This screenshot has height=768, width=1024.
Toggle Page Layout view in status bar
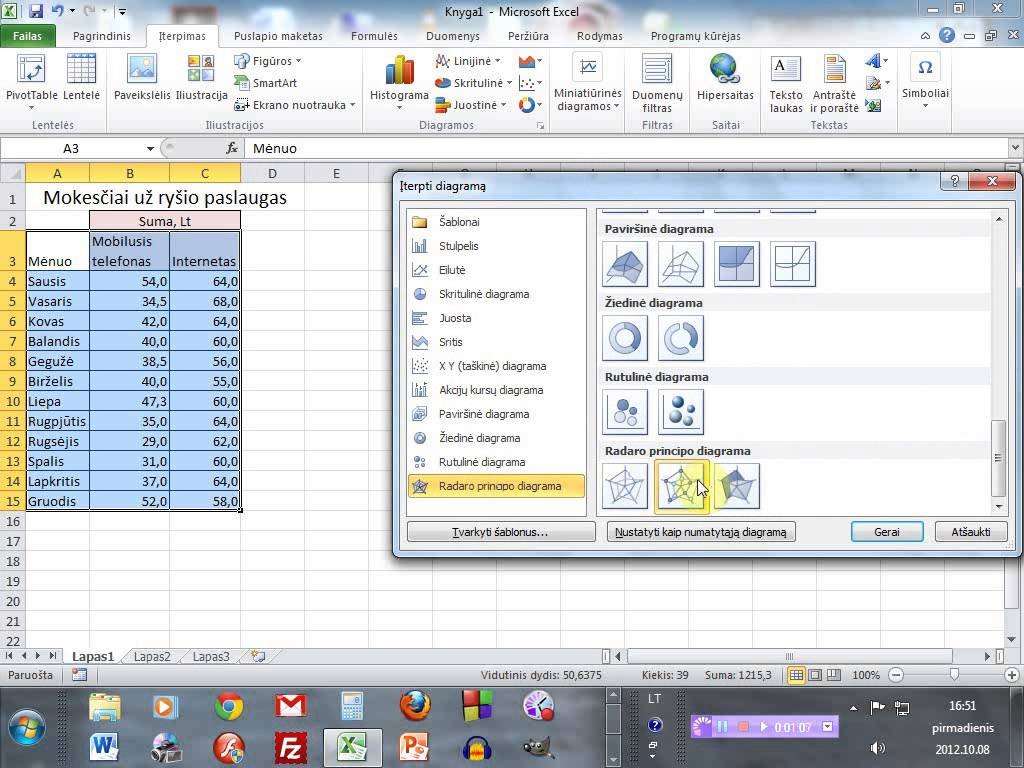click(815, 675)
